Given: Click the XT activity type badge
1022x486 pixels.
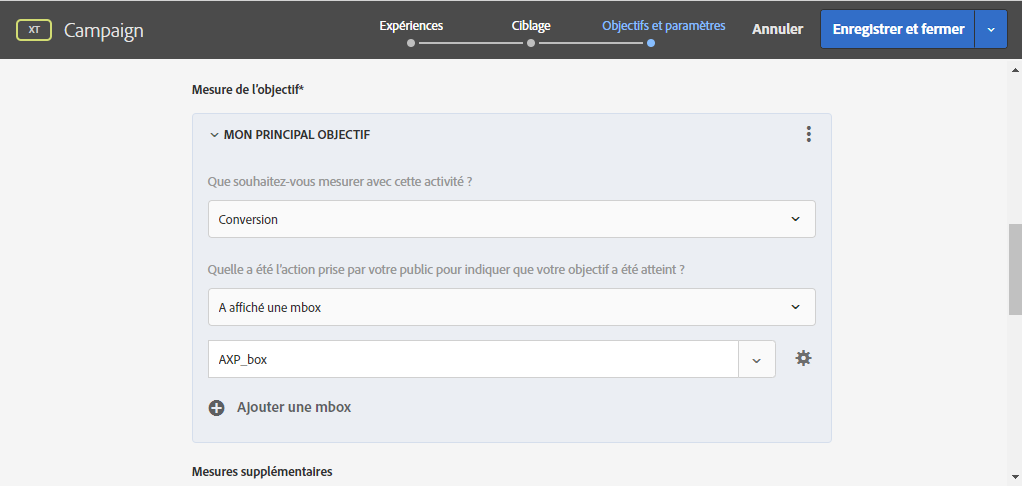Looking at the screenshot, I should (x=35, y=30).
